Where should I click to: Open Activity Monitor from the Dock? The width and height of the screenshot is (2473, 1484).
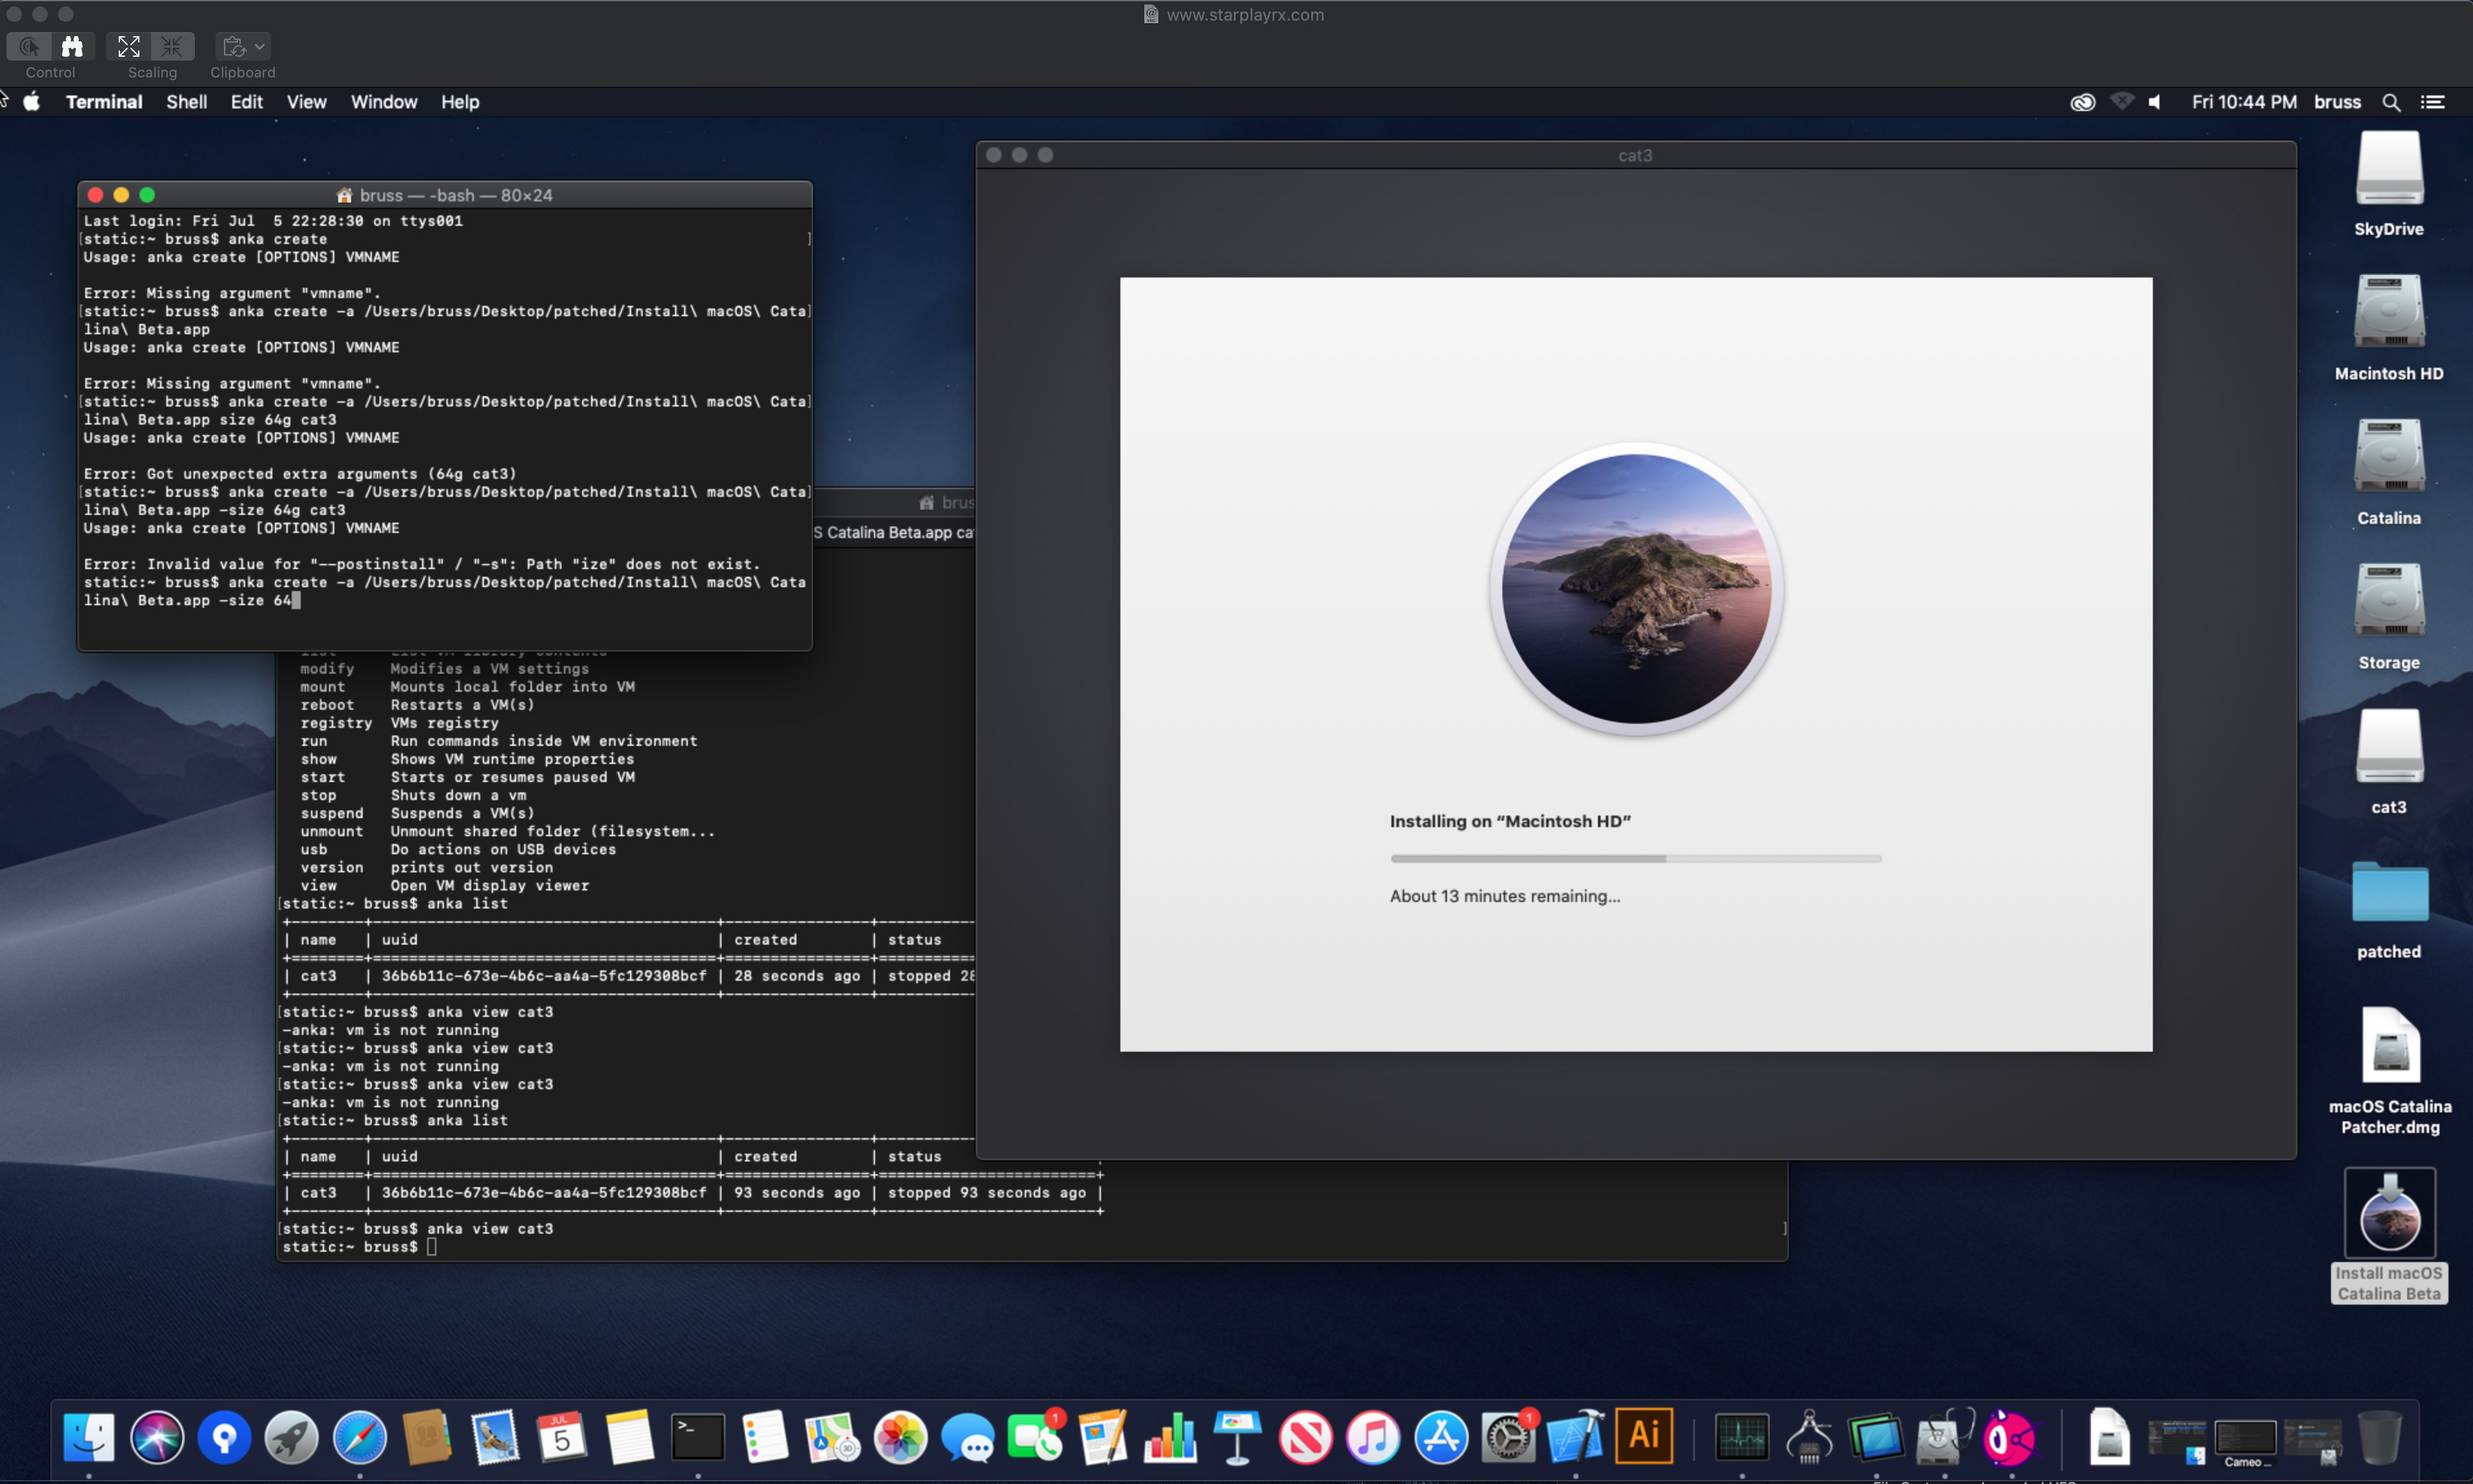pyautogui.click(x=1742, y=1438)
